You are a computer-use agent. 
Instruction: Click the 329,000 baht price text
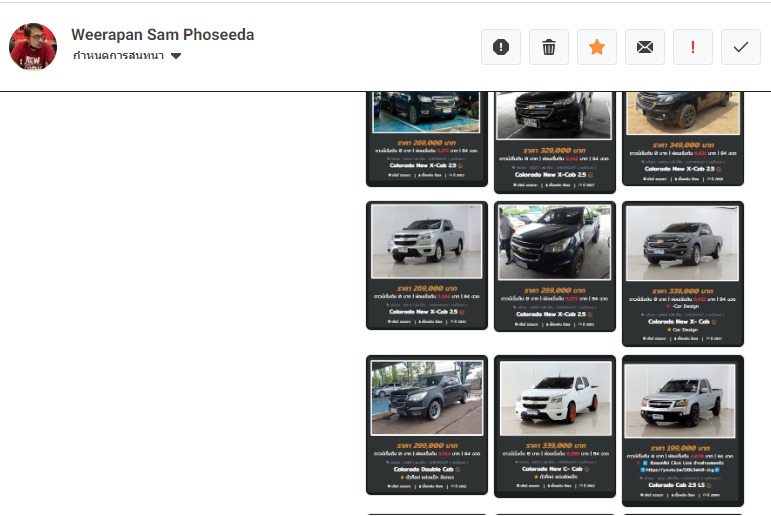pos(555,151)
